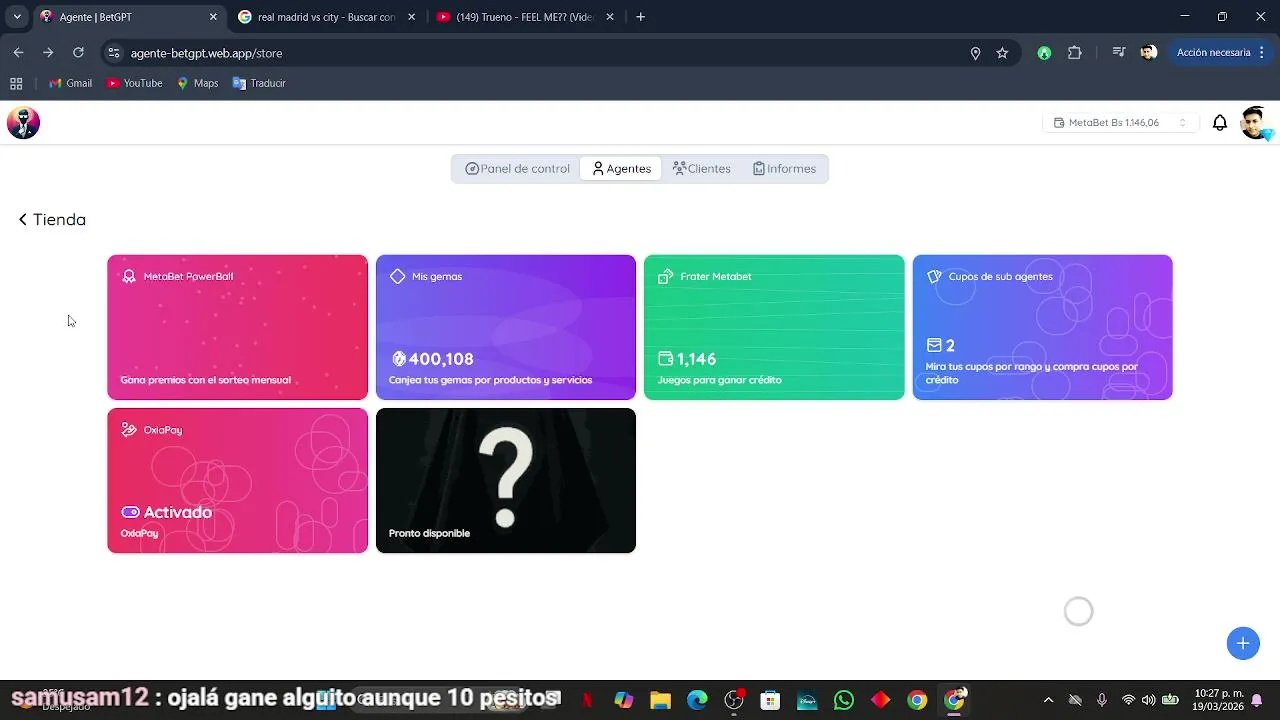Open WhatsApp from the taskbar
The height and width of the screenshot is (720, 1280).
pos(844,700)
